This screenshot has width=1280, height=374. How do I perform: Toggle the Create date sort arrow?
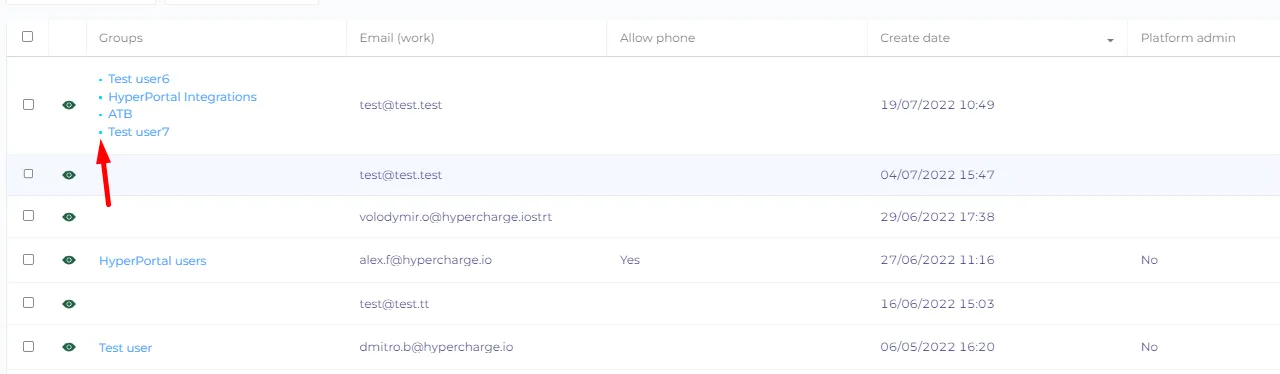(x=1110, y=40)
